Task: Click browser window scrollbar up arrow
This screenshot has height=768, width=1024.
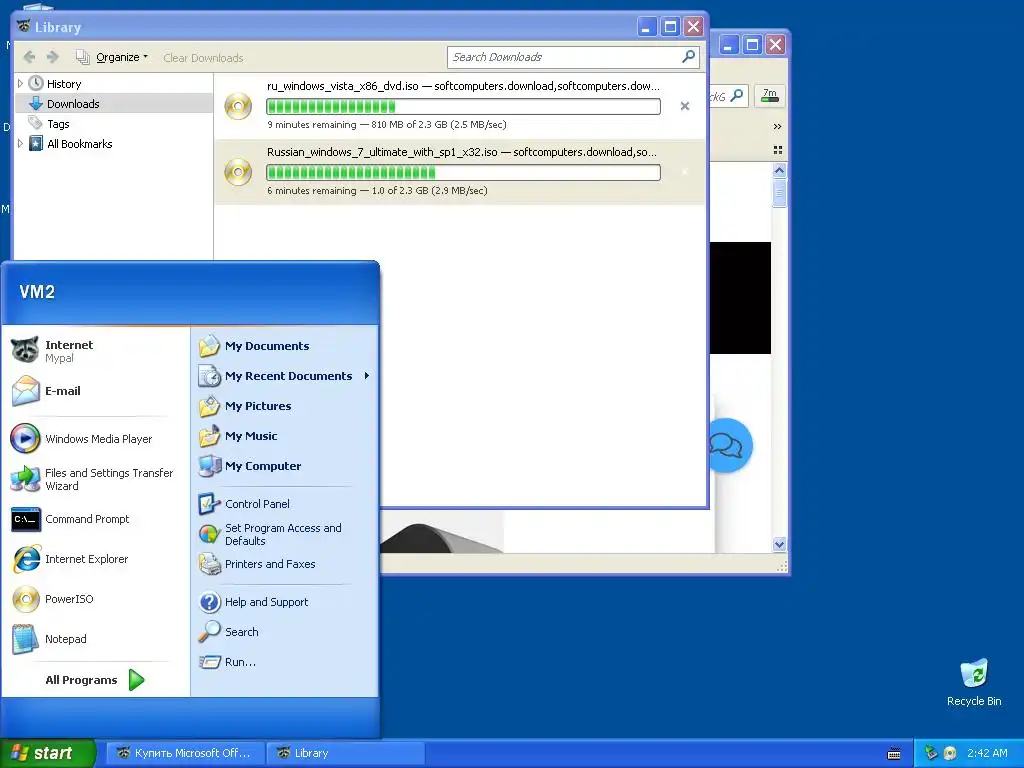Action: coord(778,171)
